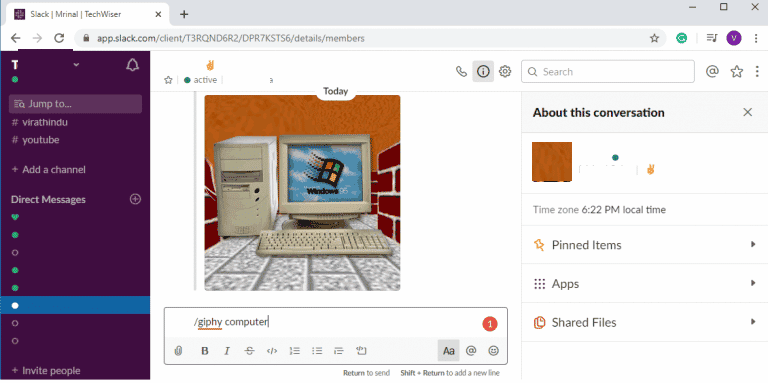Screen dimensions: 768x383
Task: Click red notification badge in composer
Action: coord(490,323)
